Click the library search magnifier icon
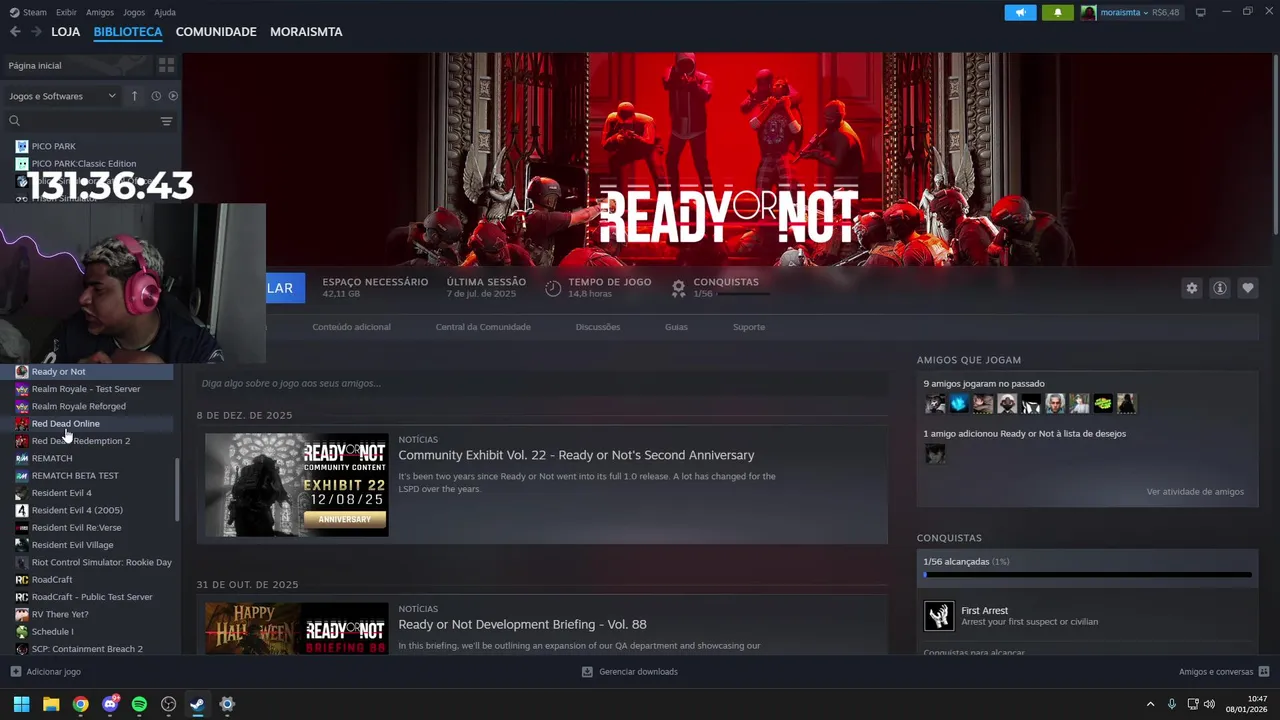The image size is (1280, 720). [14, 121]
